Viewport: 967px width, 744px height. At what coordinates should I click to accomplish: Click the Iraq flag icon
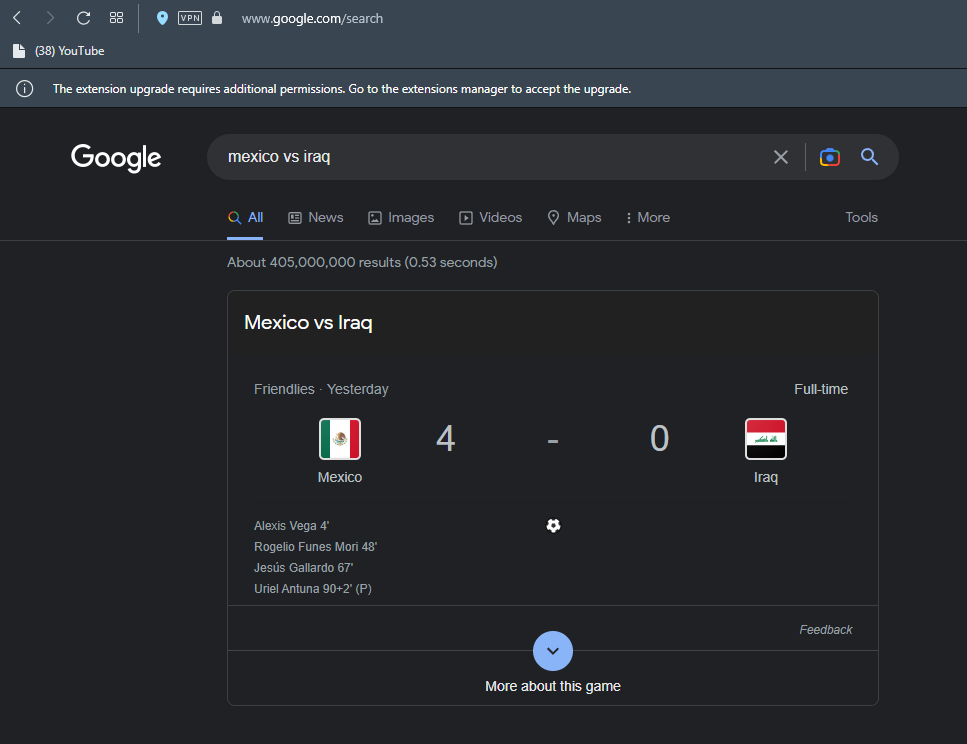pos(766,439)
